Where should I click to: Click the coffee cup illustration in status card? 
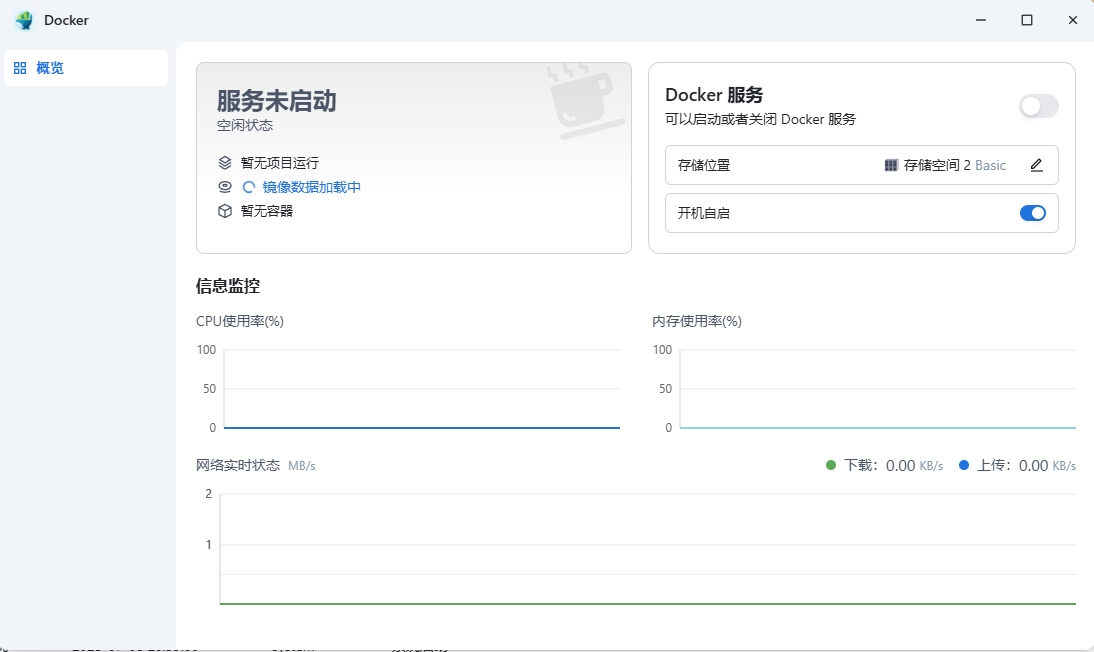(586, 101)
